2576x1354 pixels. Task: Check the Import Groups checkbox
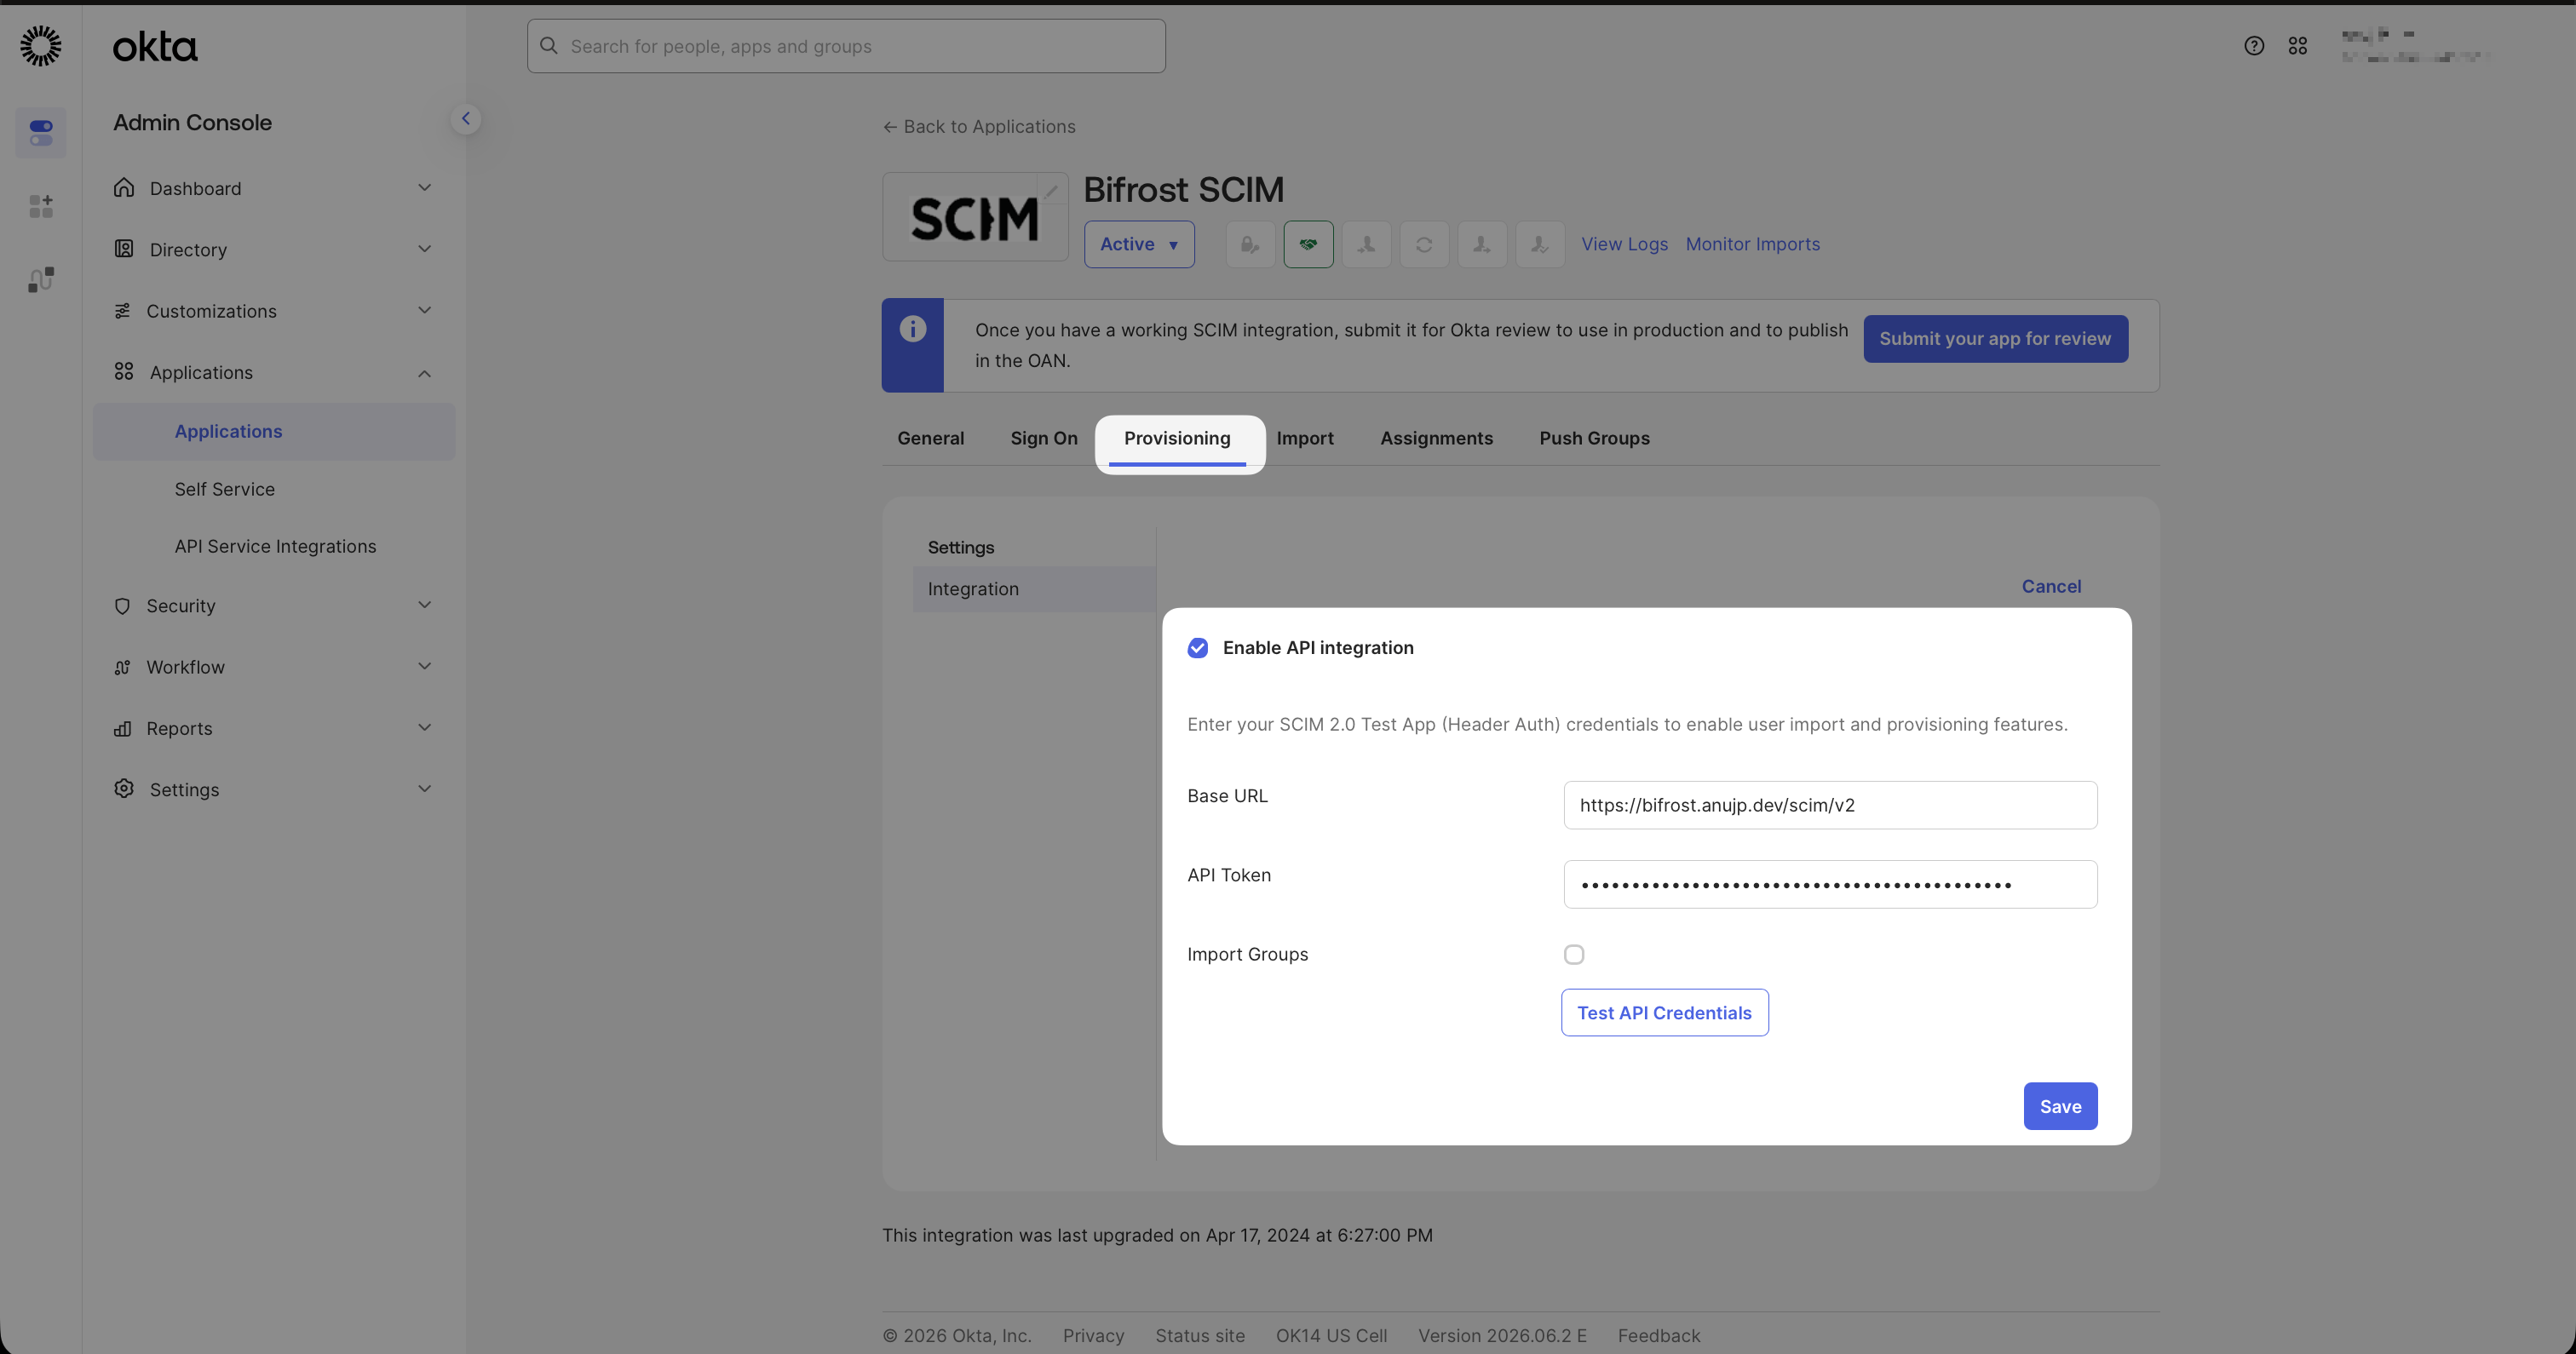coord(1574,954)
